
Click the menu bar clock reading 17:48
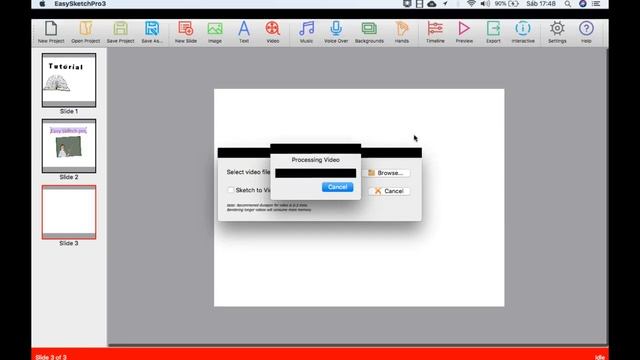click(540, 4)
